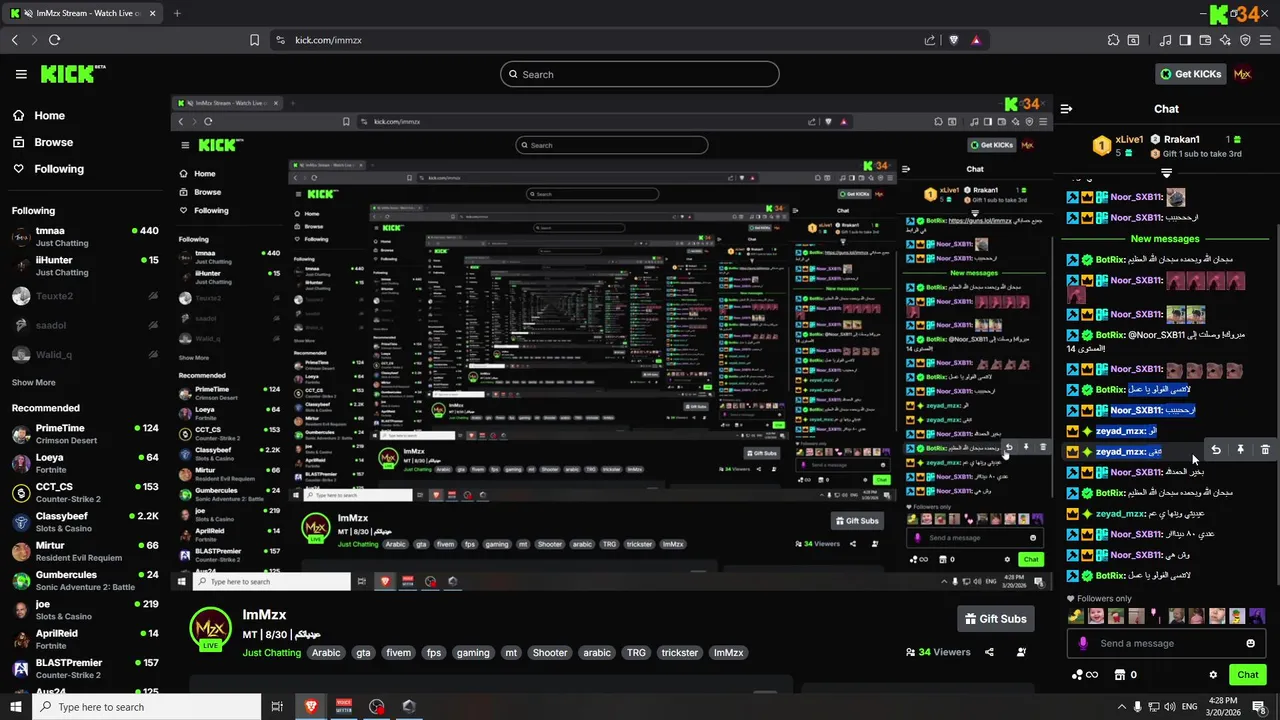Open Brave Wallet icon
The height and width of the screenshot is (720, 1280).
coord(1205,40)
